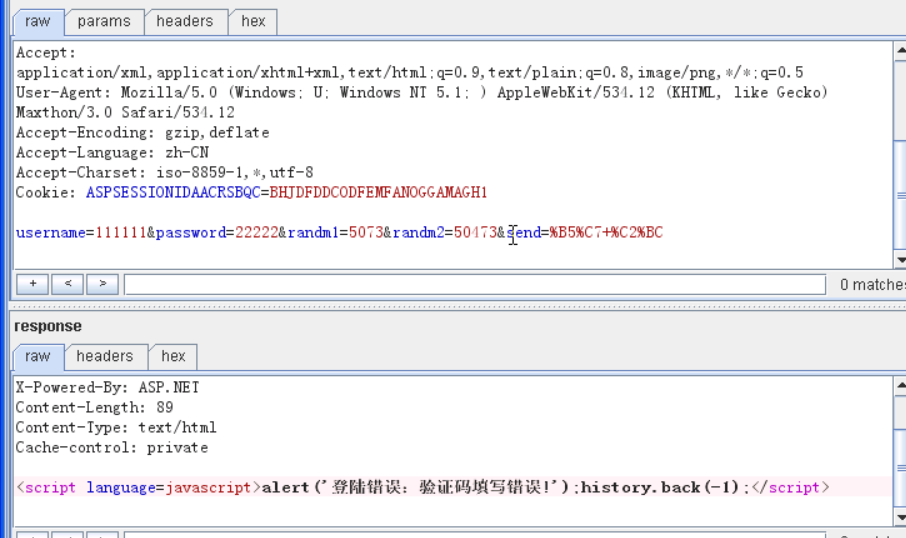906x538 pixels.
Task: Click the '50473' randm2 value
Action: 475,233
